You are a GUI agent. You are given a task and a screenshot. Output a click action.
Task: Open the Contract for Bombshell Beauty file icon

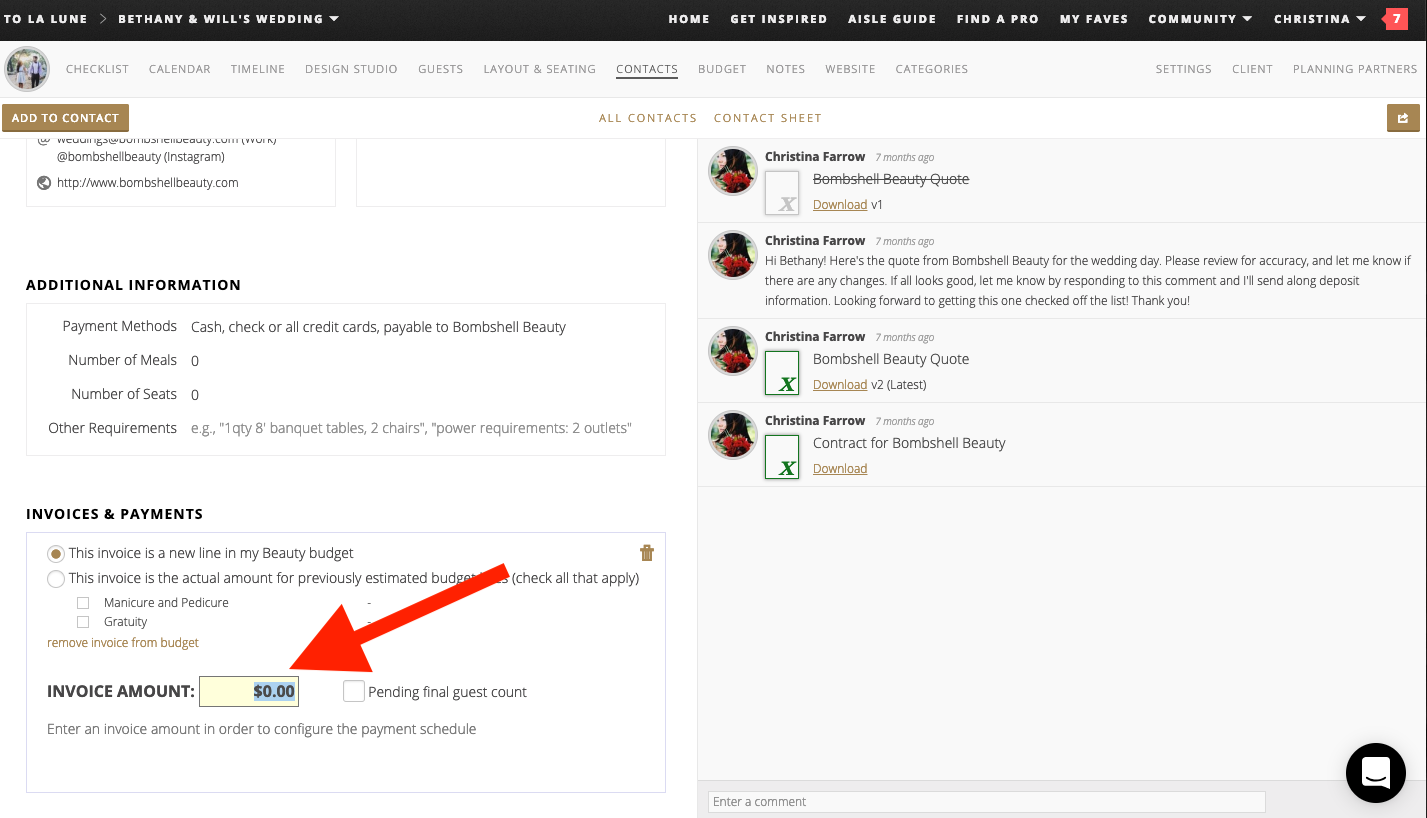(x=782, y=457)
